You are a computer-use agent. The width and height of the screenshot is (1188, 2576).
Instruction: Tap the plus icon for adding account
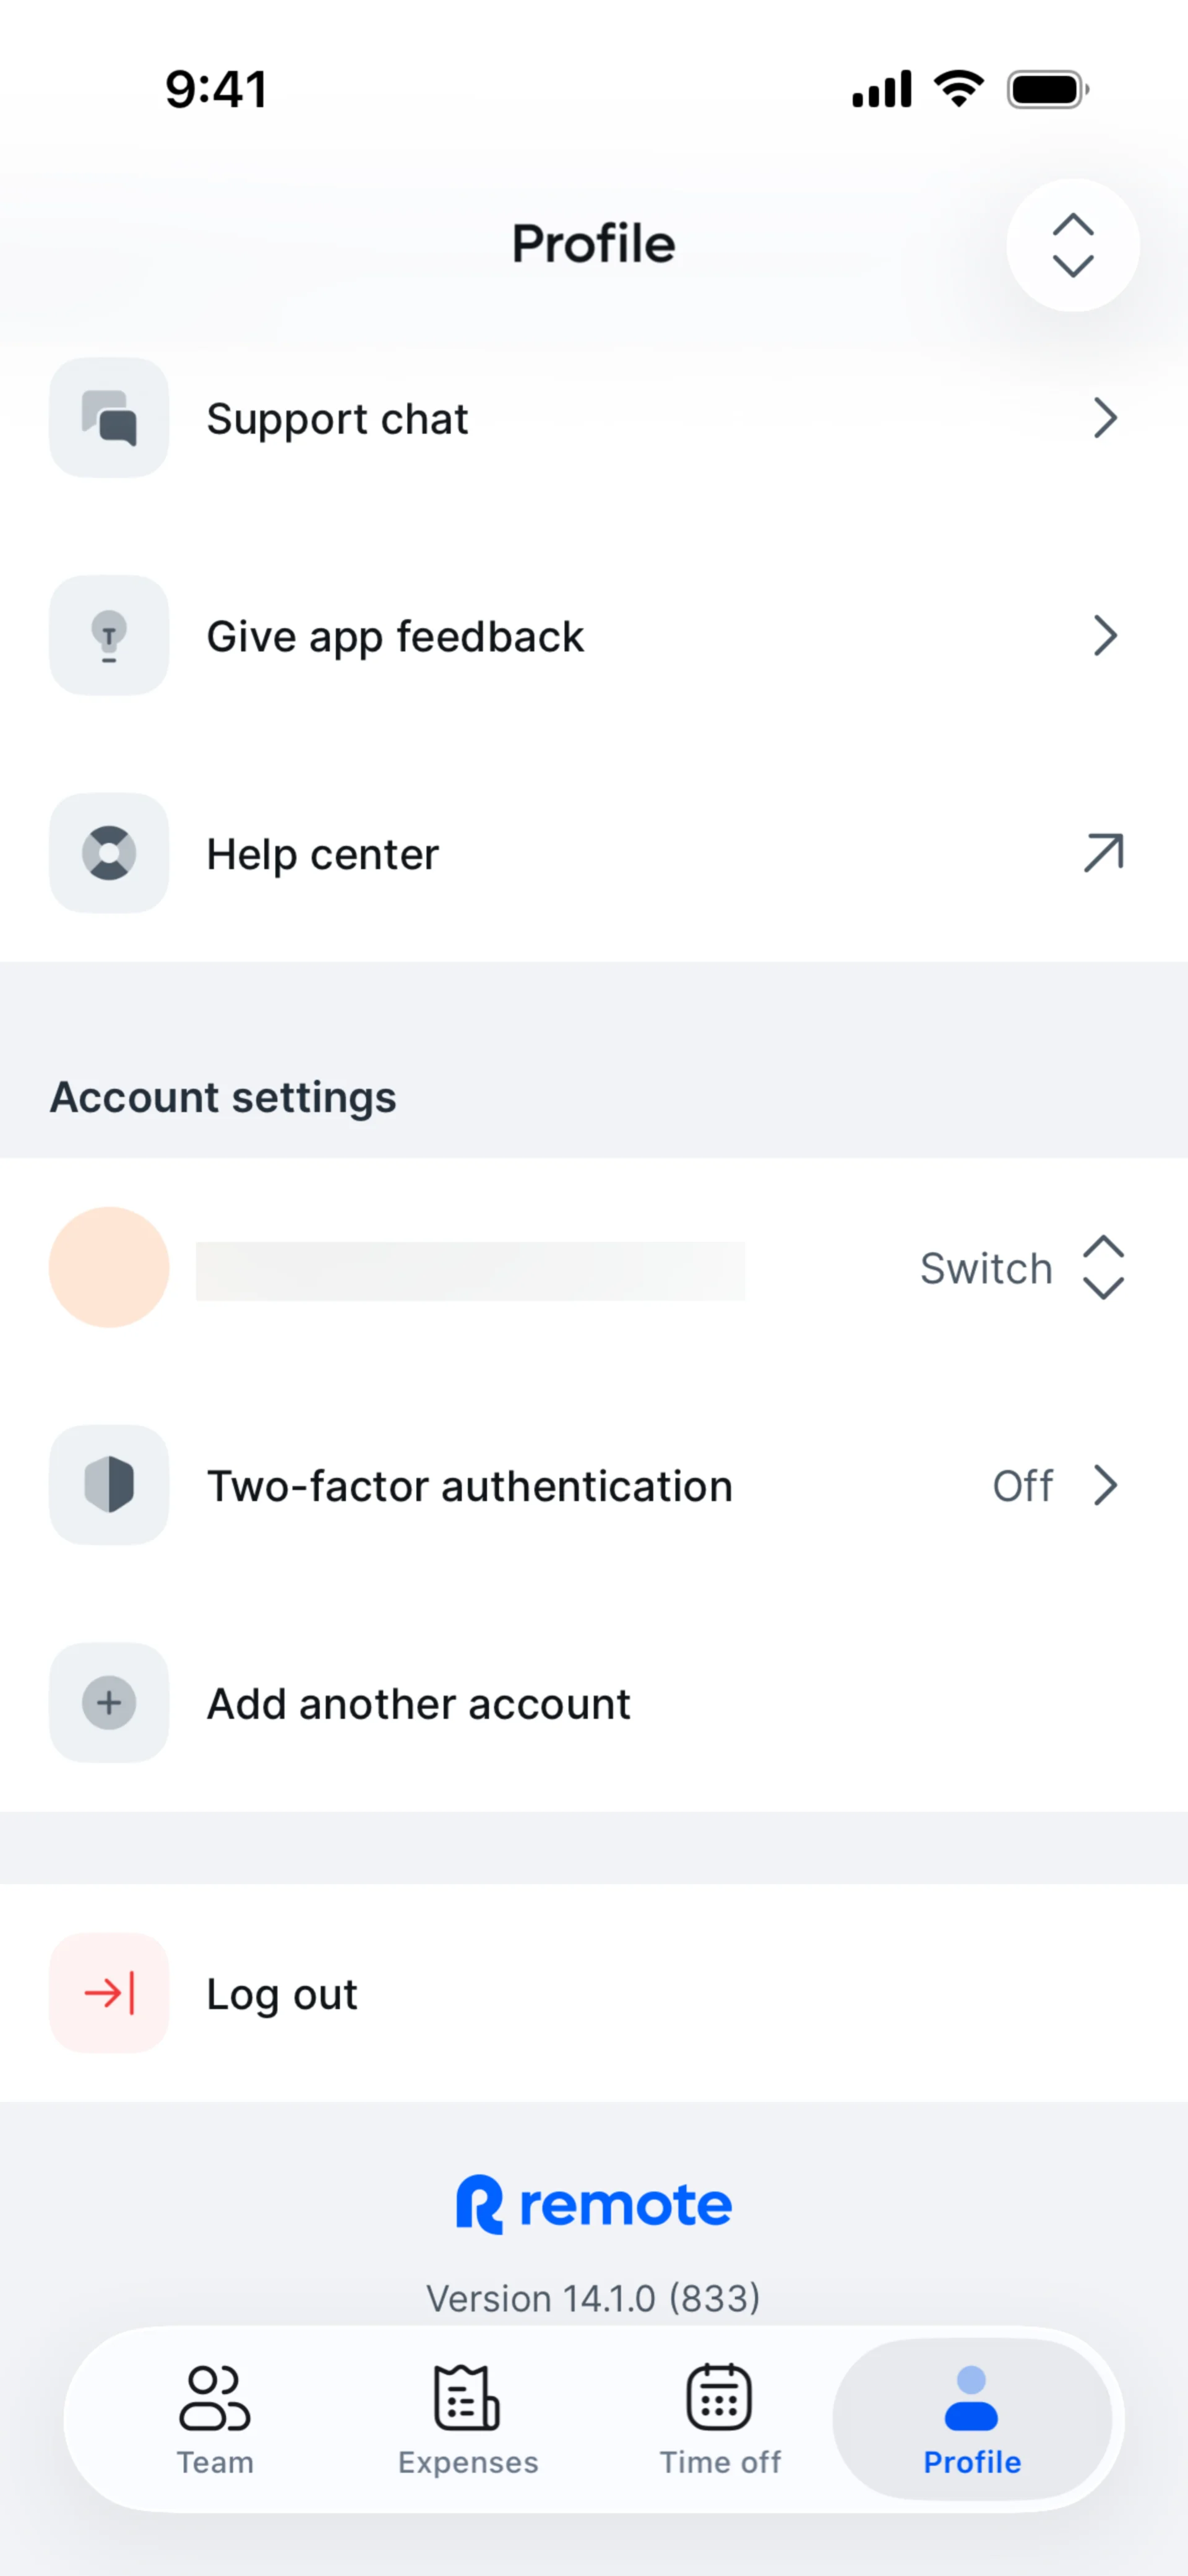click(109, 1703)
